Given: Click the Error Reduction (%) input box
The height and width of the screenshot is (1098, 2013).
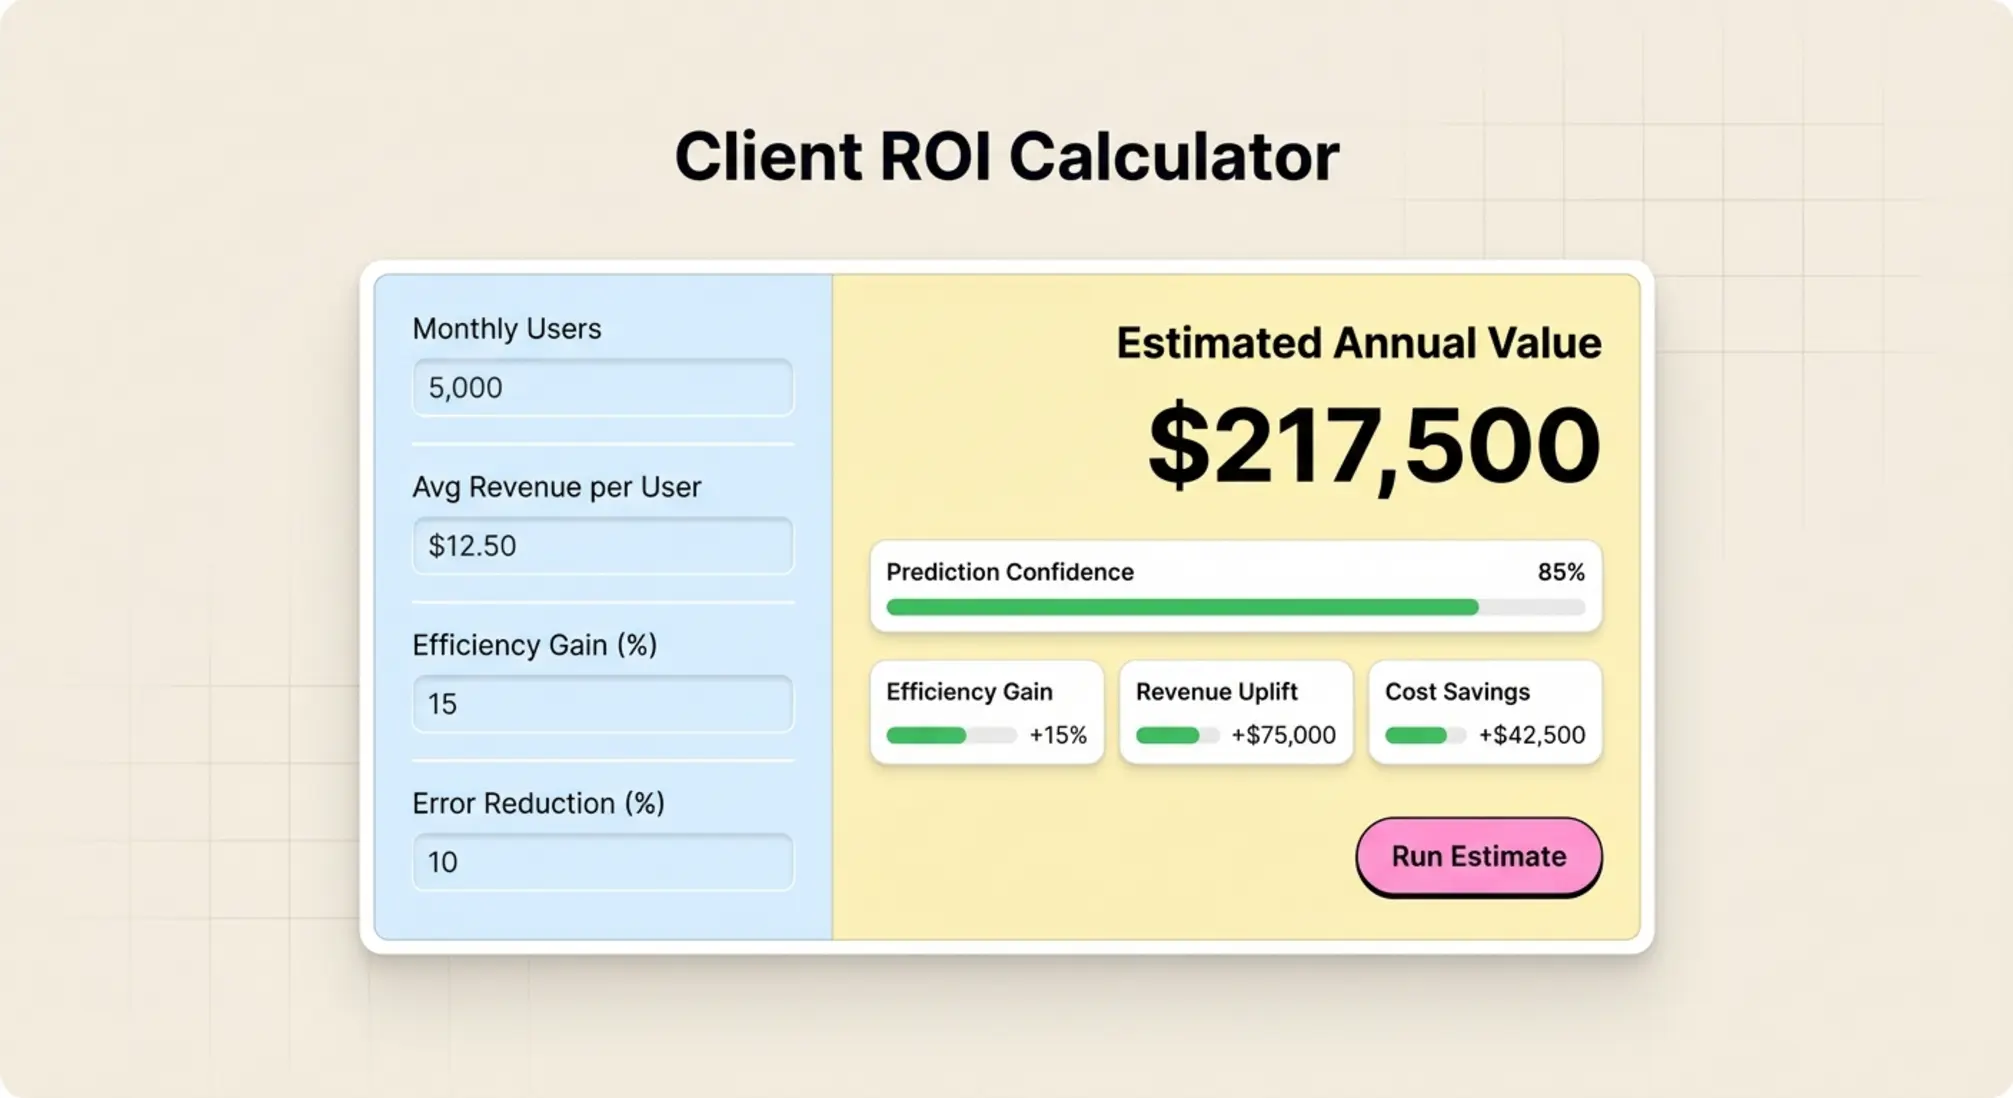Looking at the screenshot, I should 603,861.
